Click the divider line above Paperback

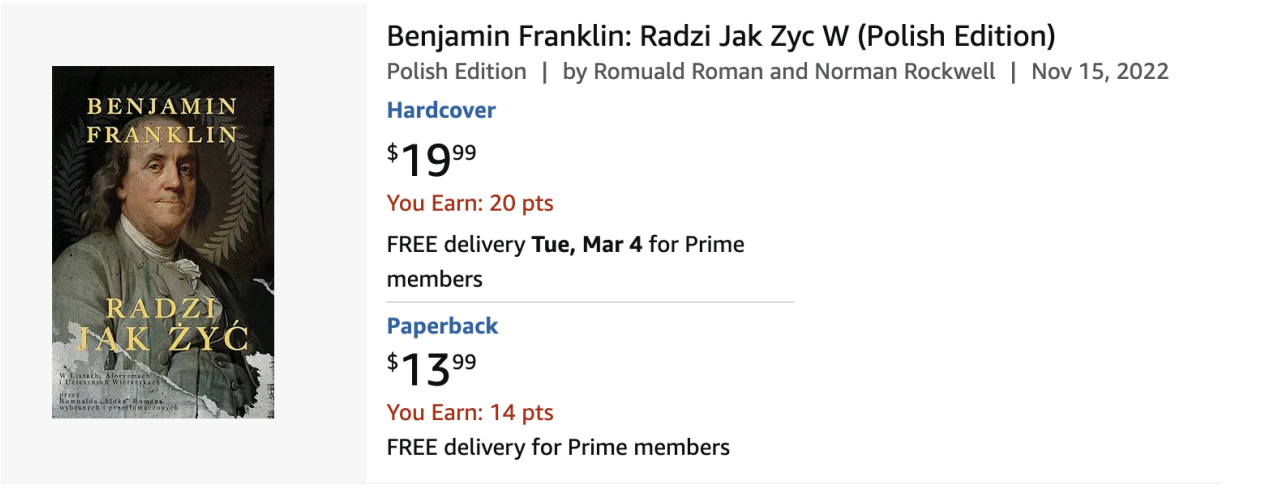point(590,301)
